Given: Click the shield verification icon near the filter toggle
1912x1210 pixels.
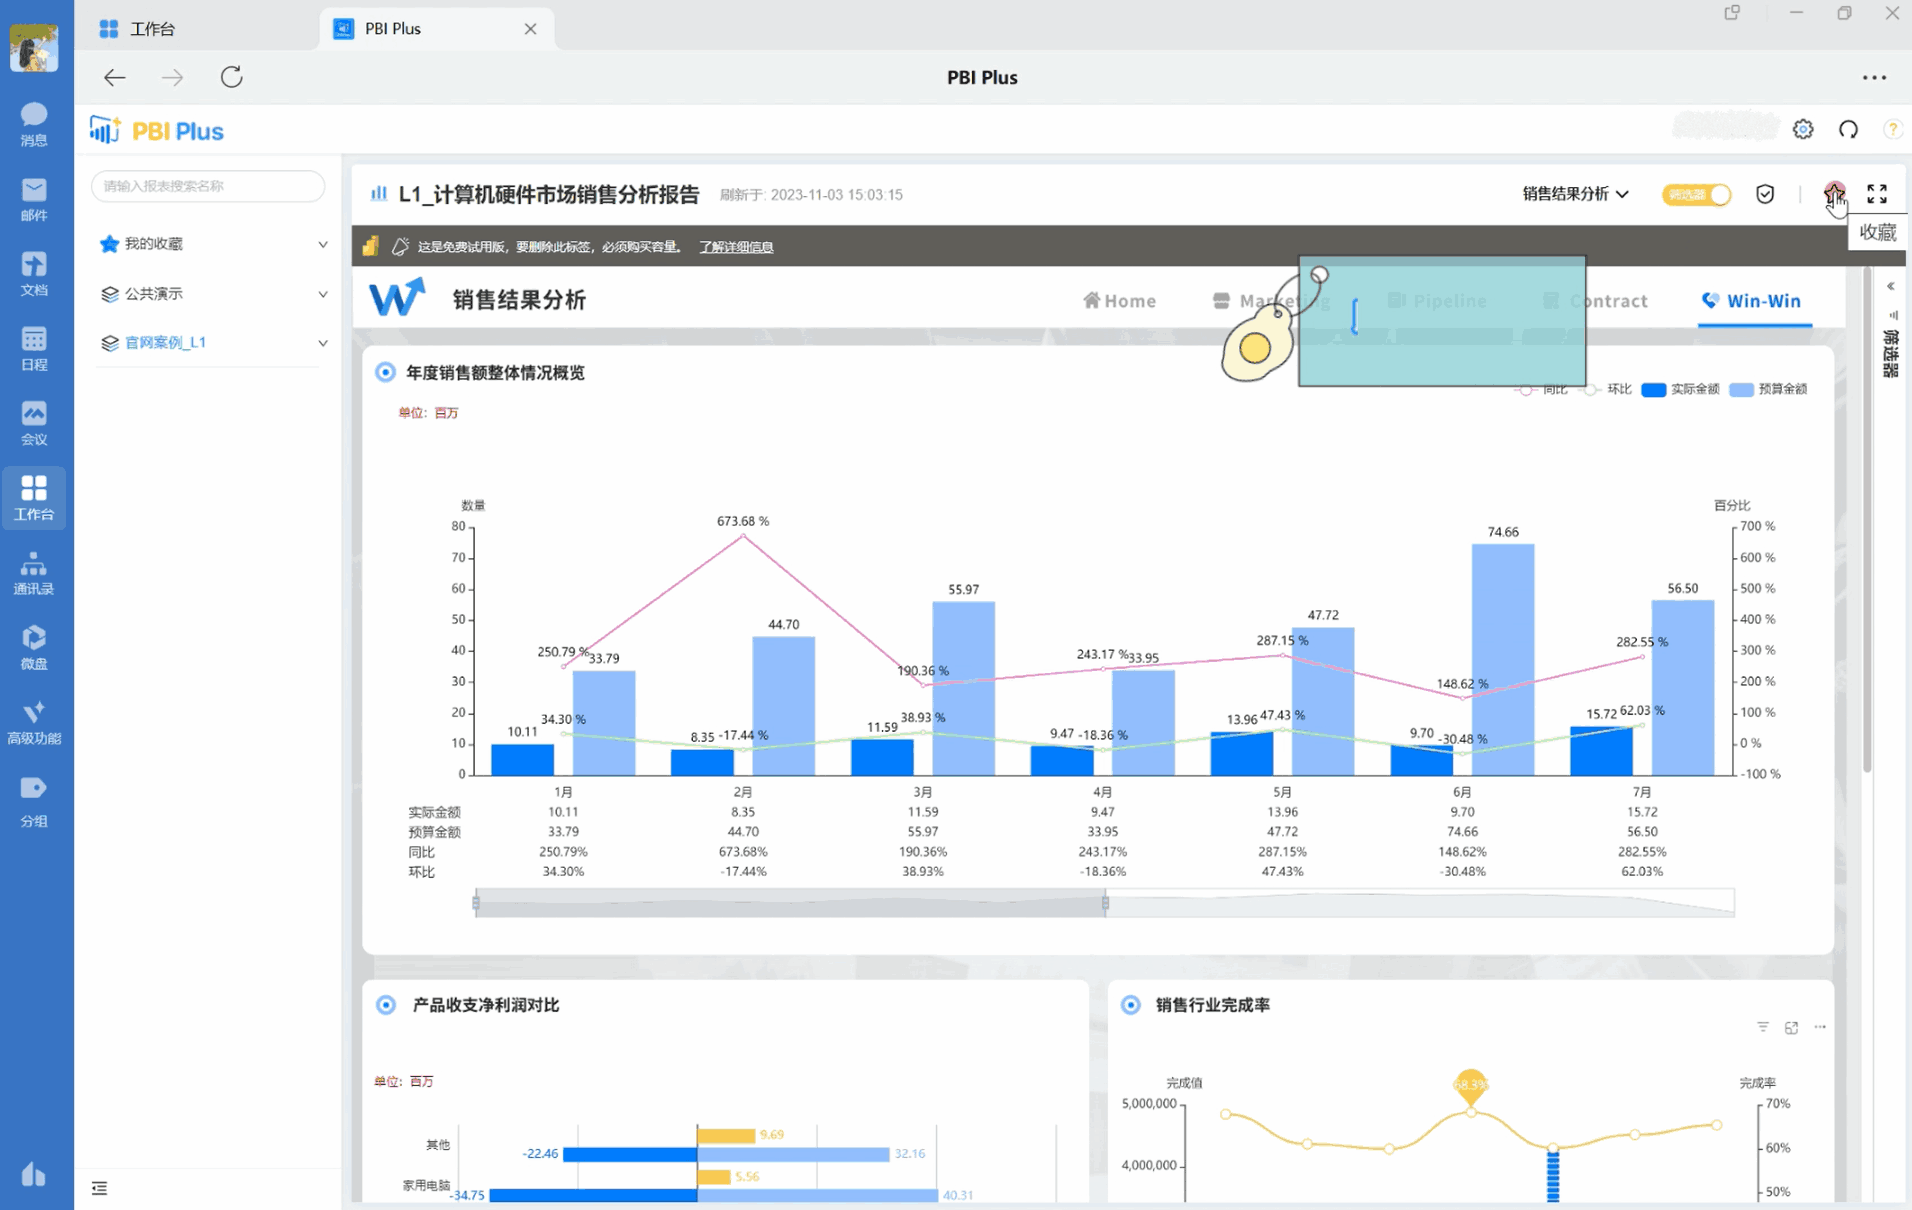Looking at the screenshot, I should tap(1764, 193).
